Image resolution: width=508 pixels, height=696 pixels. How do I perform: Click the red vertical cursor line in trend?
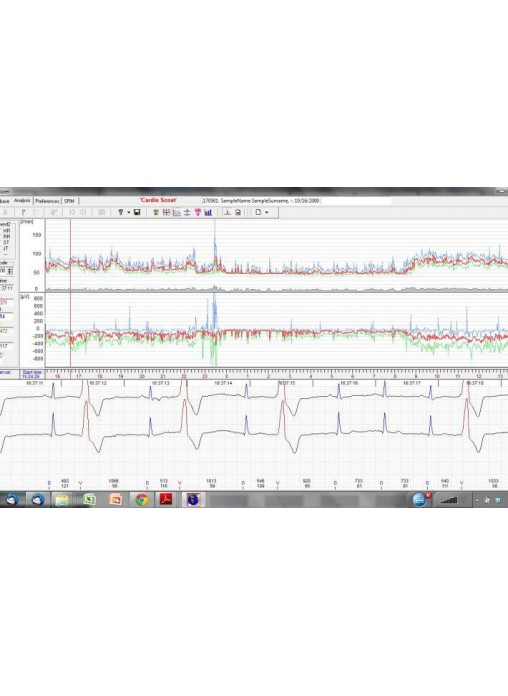pos(70,293)
